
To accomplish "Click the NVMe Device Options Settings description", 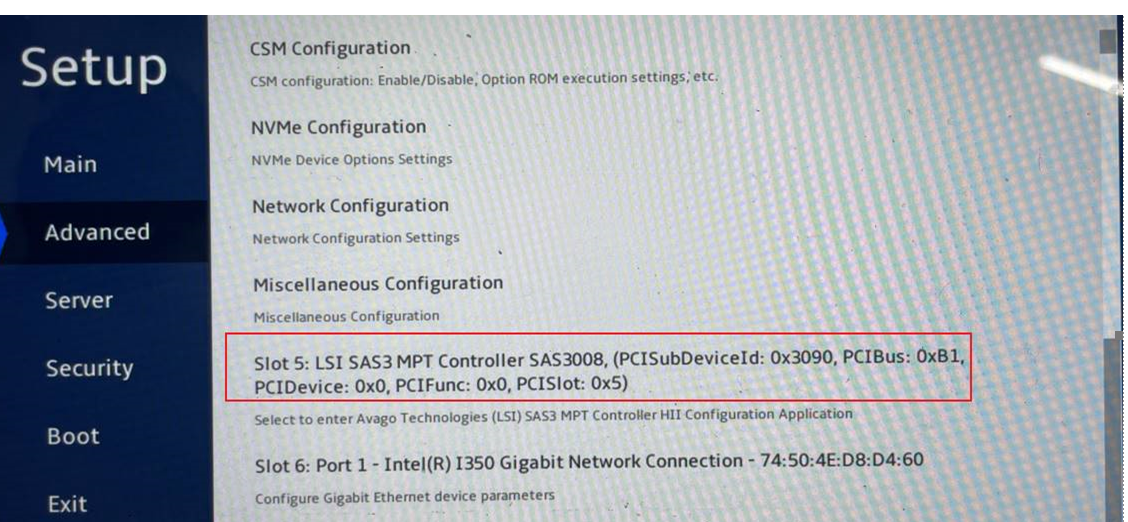I will pyautogui.click(x=351, y=159).
